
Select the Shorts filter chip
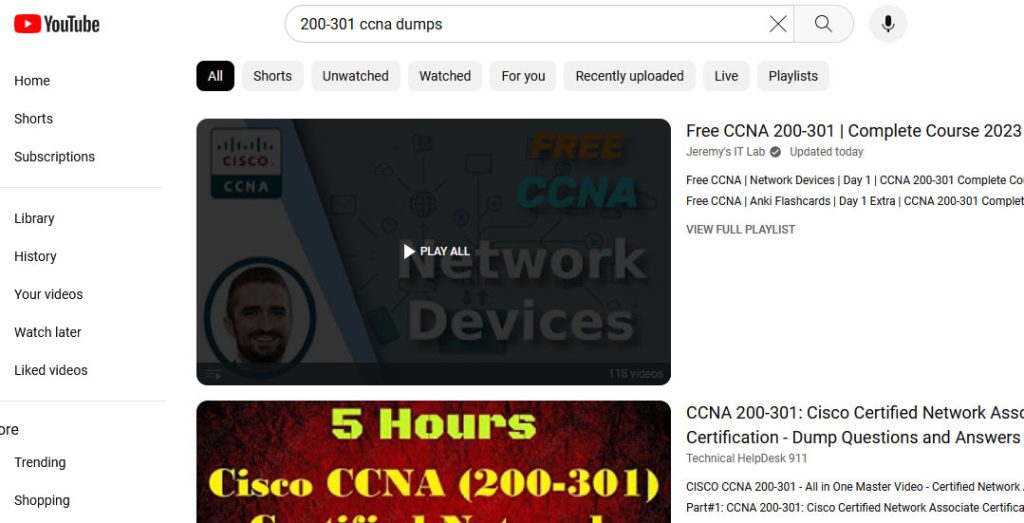[x=272, y=76]
